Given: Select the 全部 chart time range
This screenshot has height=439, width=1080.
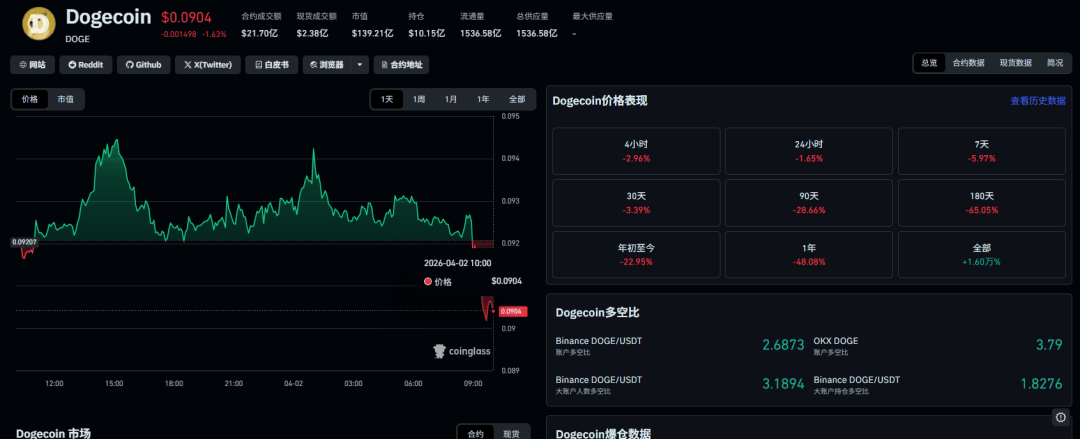Looking at the screenshot, I should tap(516, 99).
